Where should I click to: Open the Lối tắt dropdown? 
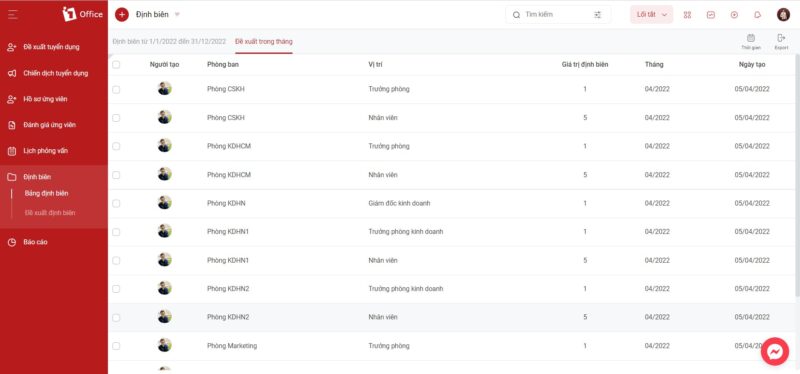(652, 15)
